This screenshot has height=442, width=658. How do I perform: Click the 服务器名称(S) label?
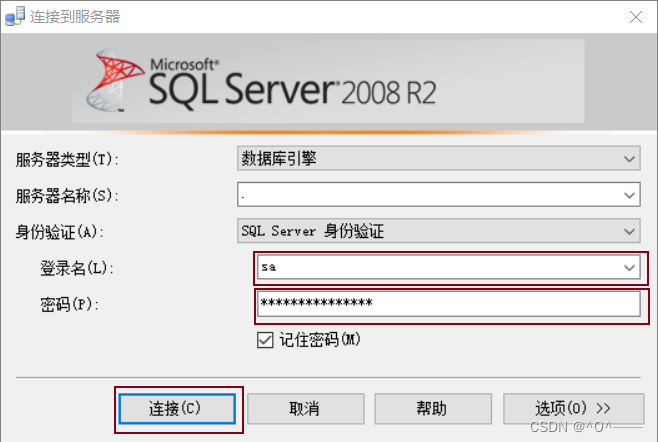pyautogui.click(x=67, y=196)
